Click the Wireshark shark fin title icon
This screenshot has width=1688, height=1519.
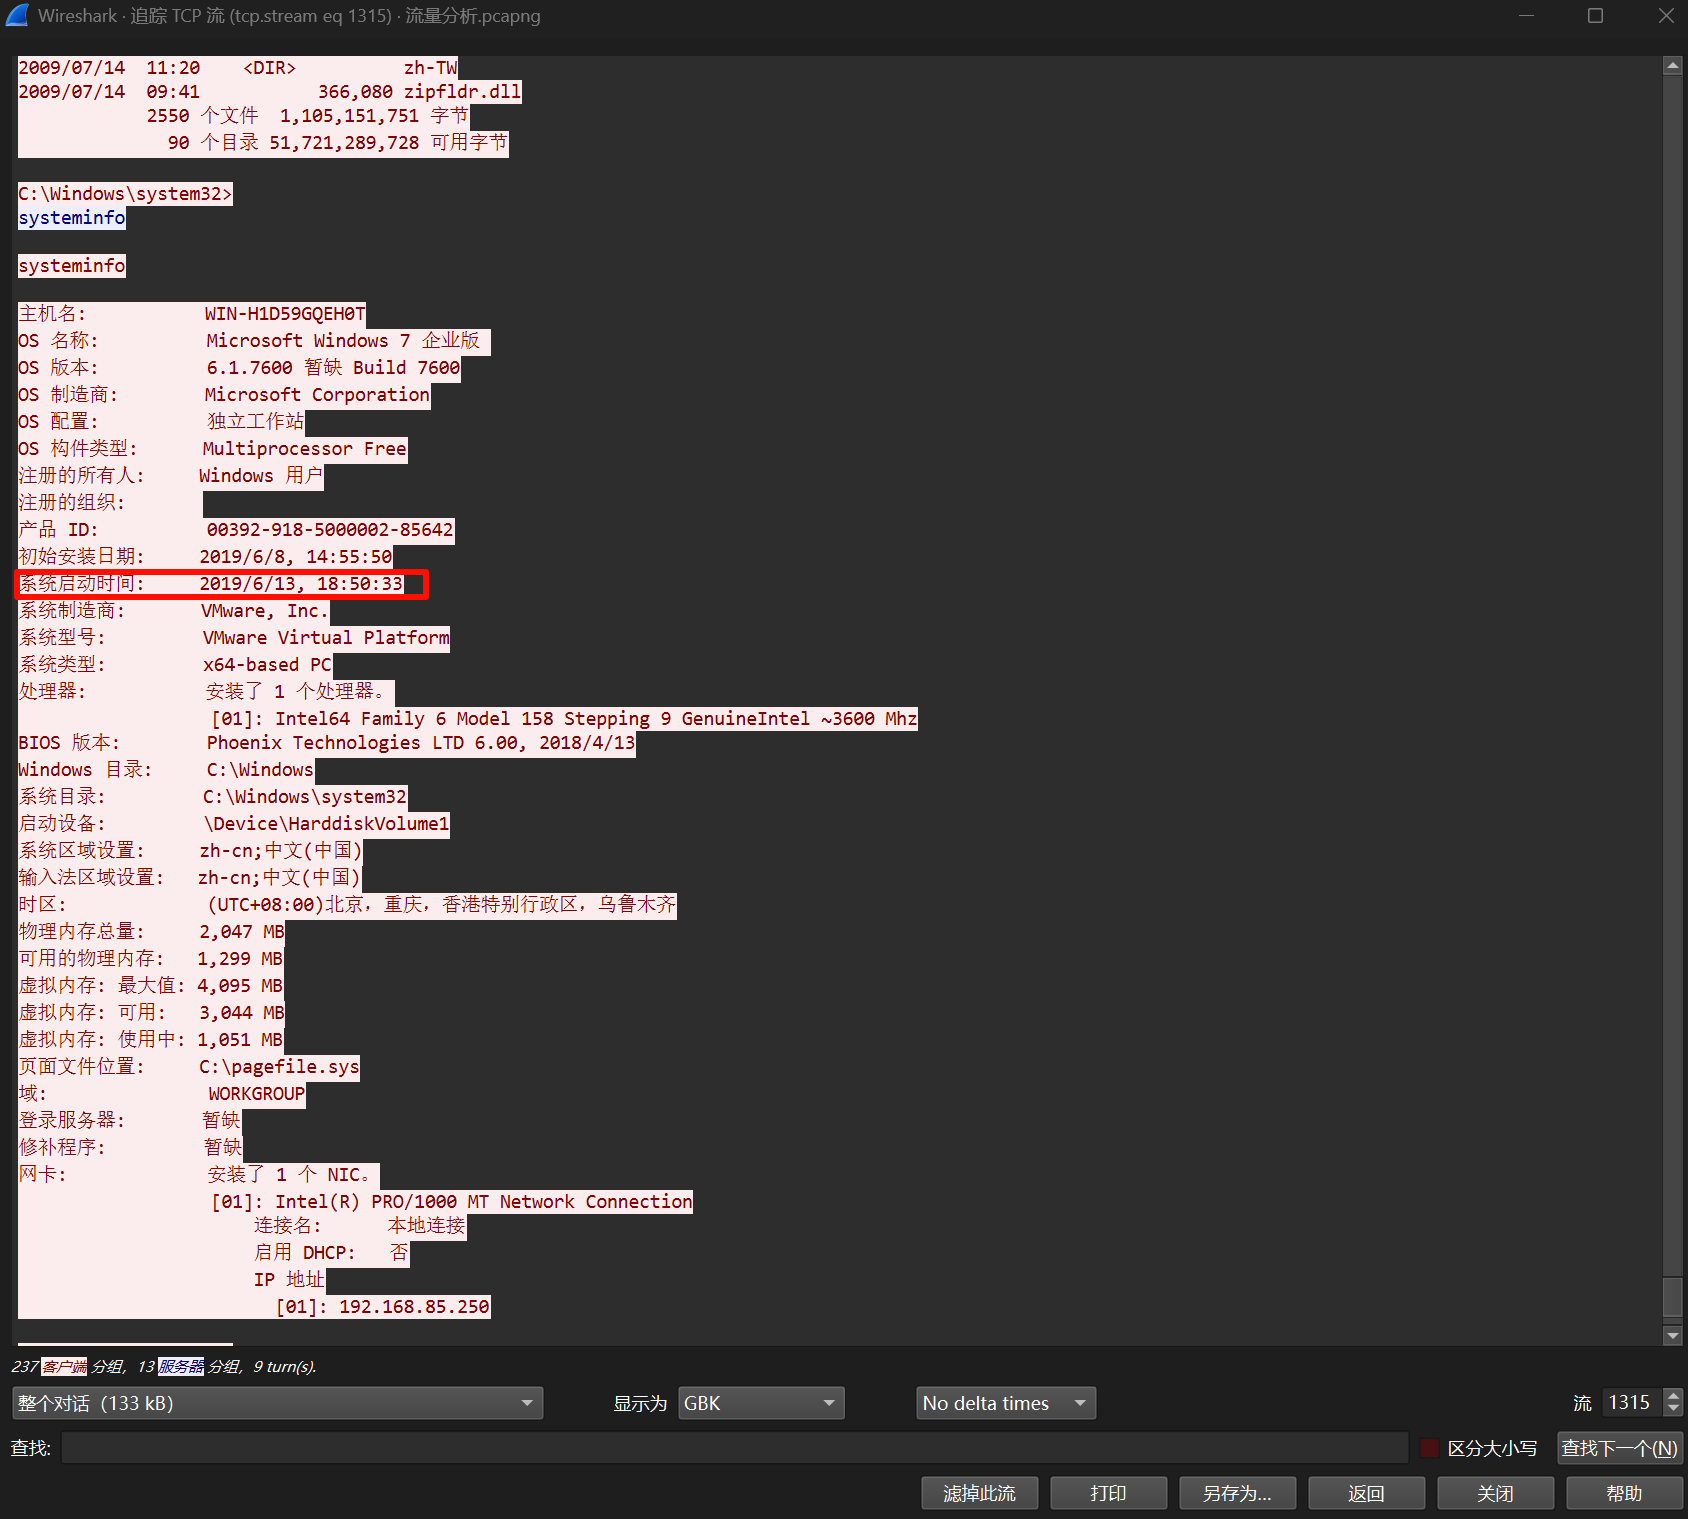pos(18,15)
